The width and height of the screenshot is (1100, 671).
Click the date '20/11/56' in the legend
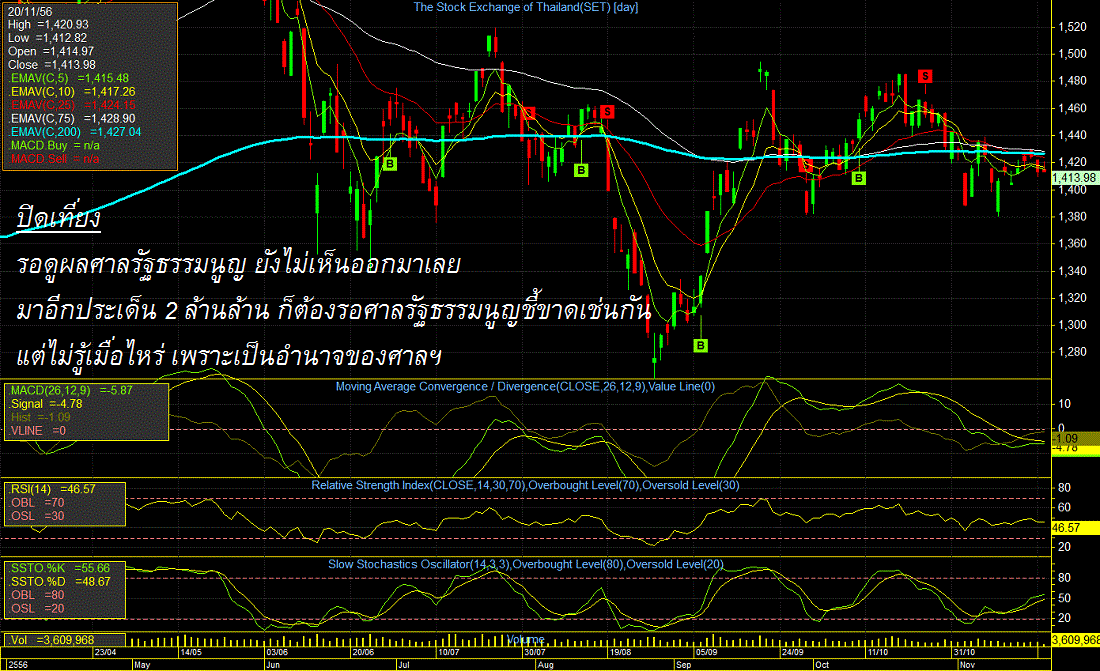click(x=30, y=11)
